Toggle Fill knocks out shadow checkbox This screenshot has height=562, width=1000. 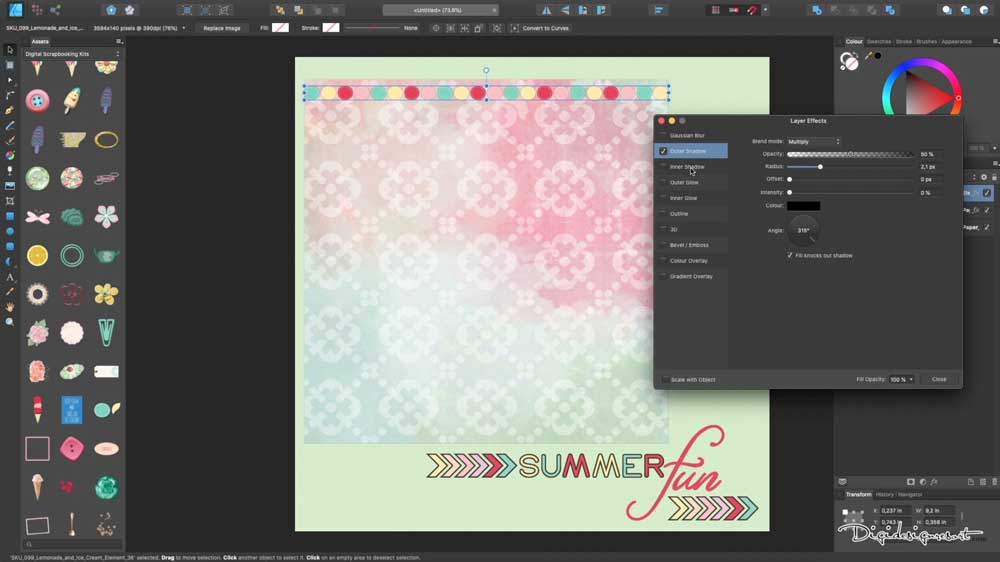pos(790,255)
